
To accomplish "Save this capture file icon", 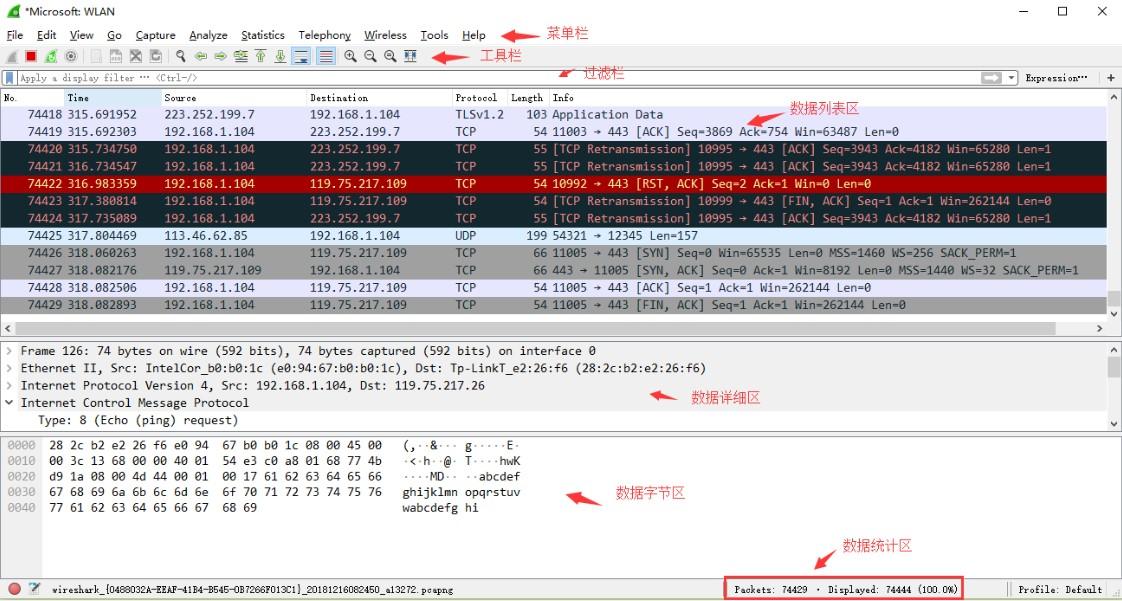I will pyautogui.click(x=115, y=57).
